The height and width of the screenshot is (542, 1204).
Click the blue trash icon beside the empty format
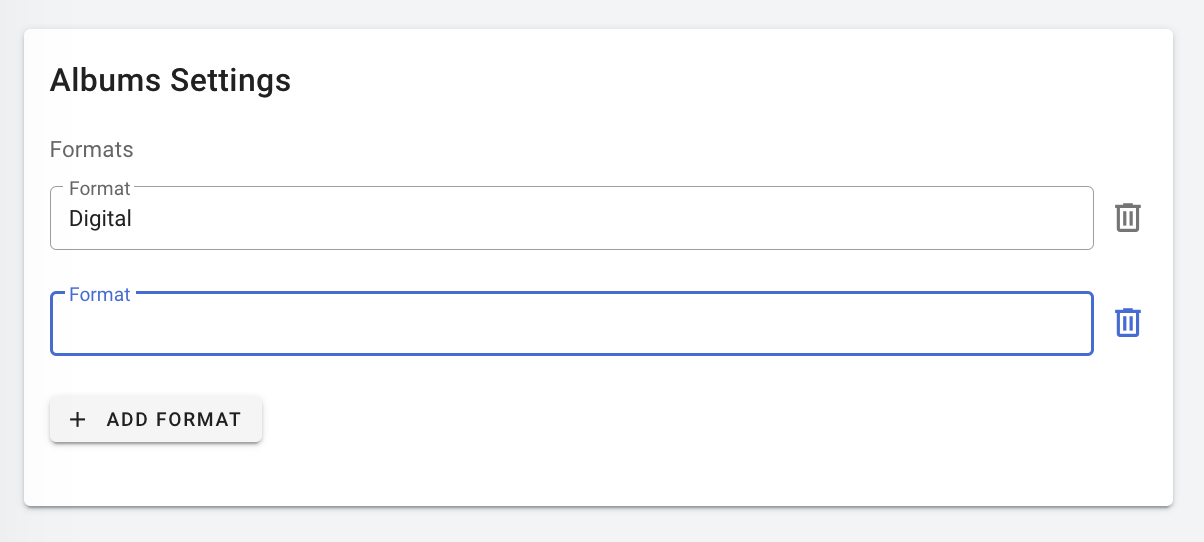click(x=1128, y=323)
